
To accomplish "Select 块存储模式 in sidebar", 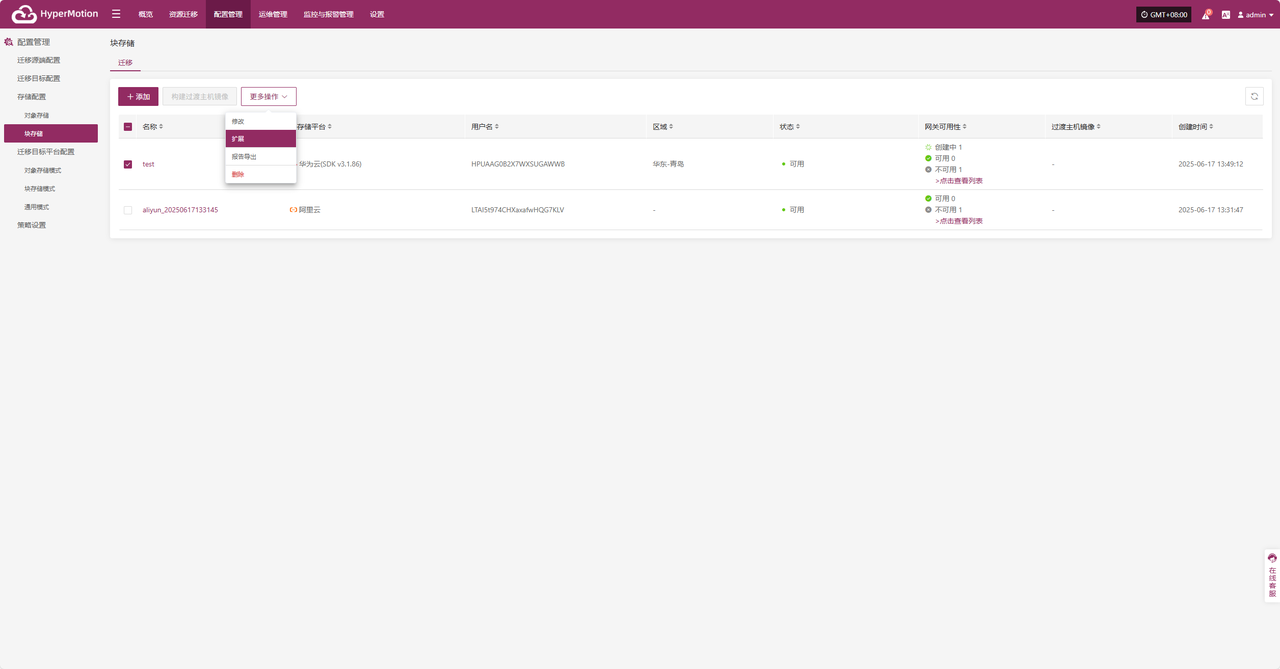I will [39, 188].
